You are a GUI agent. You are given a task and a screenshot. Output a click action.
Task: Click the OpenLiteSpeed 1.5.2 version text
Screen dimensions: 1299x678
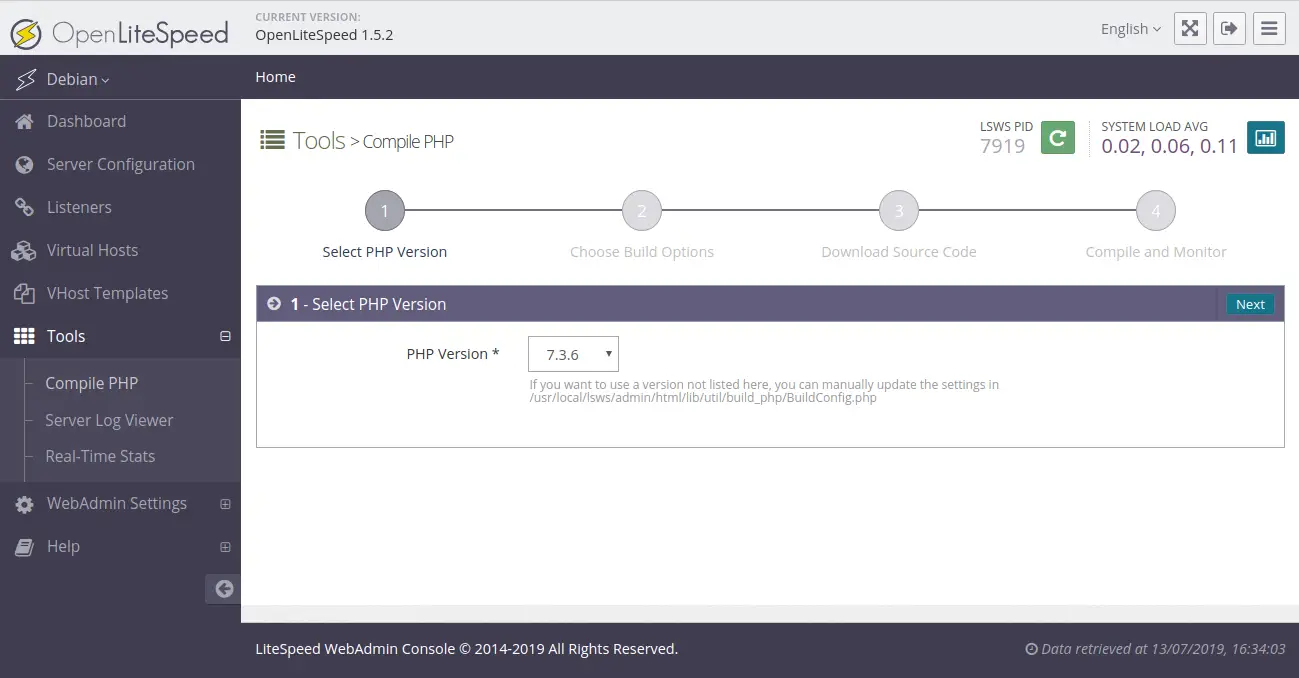tap(324, 35)
